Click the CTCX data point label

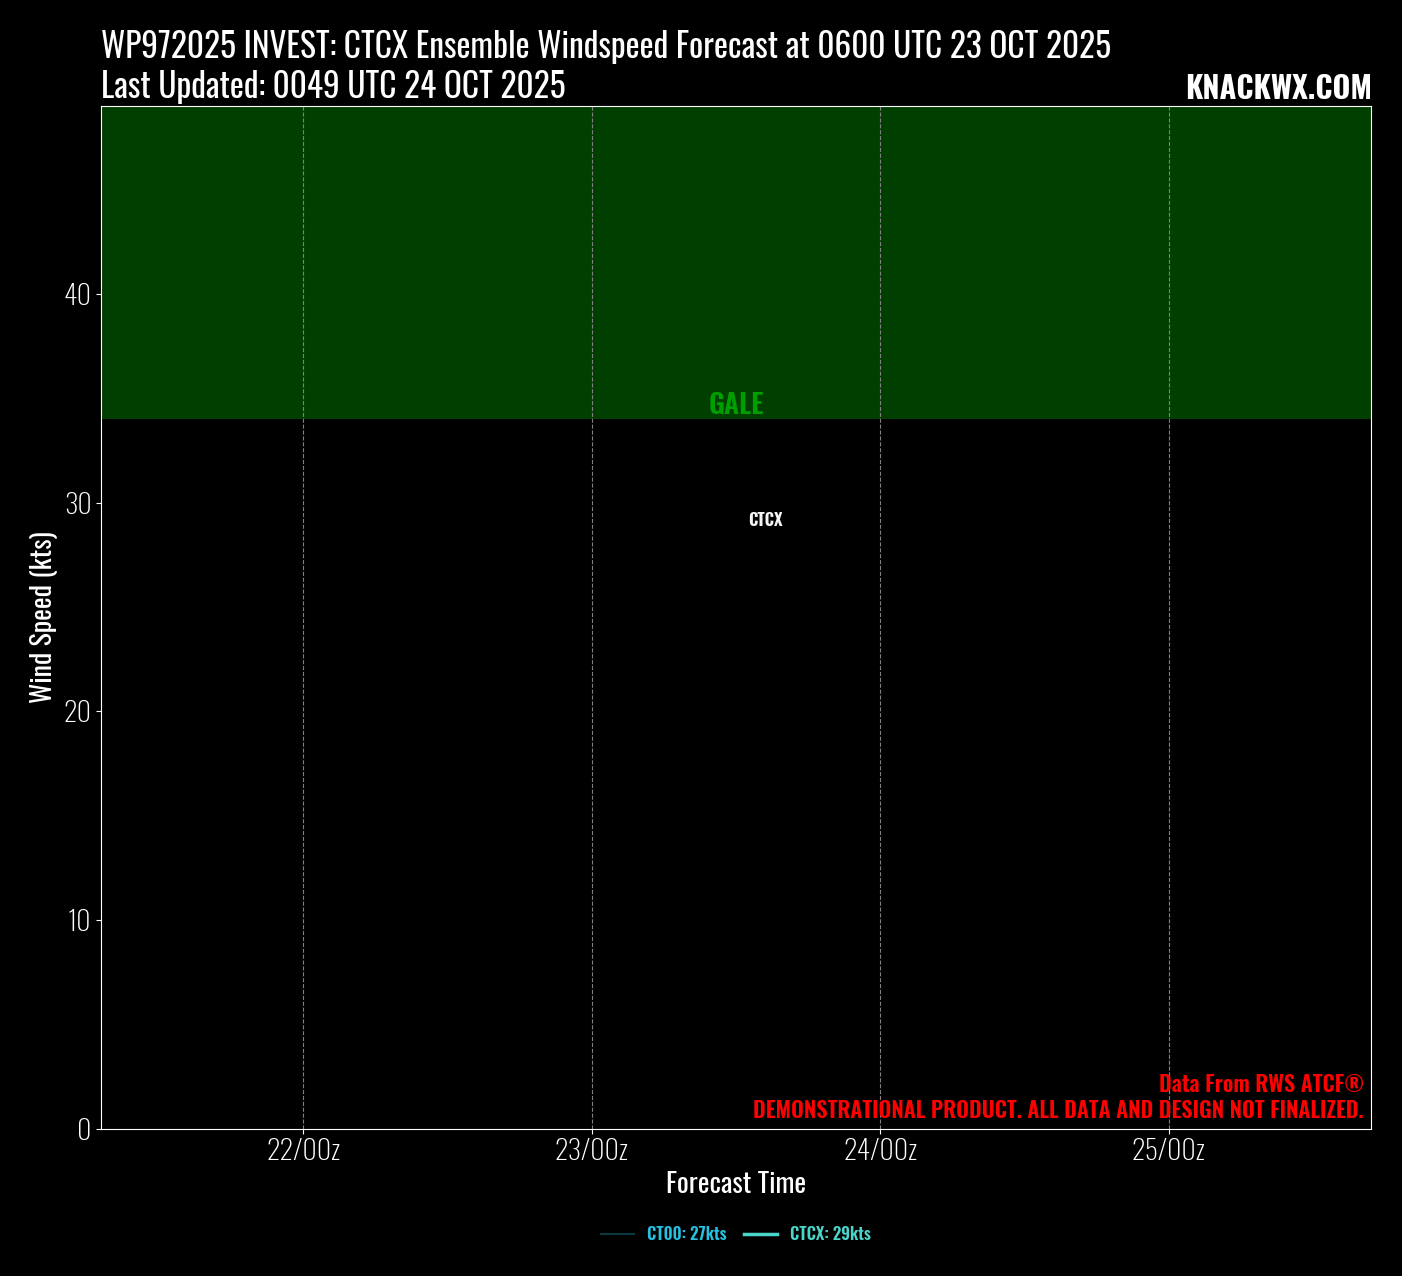[x=765, y=520]
